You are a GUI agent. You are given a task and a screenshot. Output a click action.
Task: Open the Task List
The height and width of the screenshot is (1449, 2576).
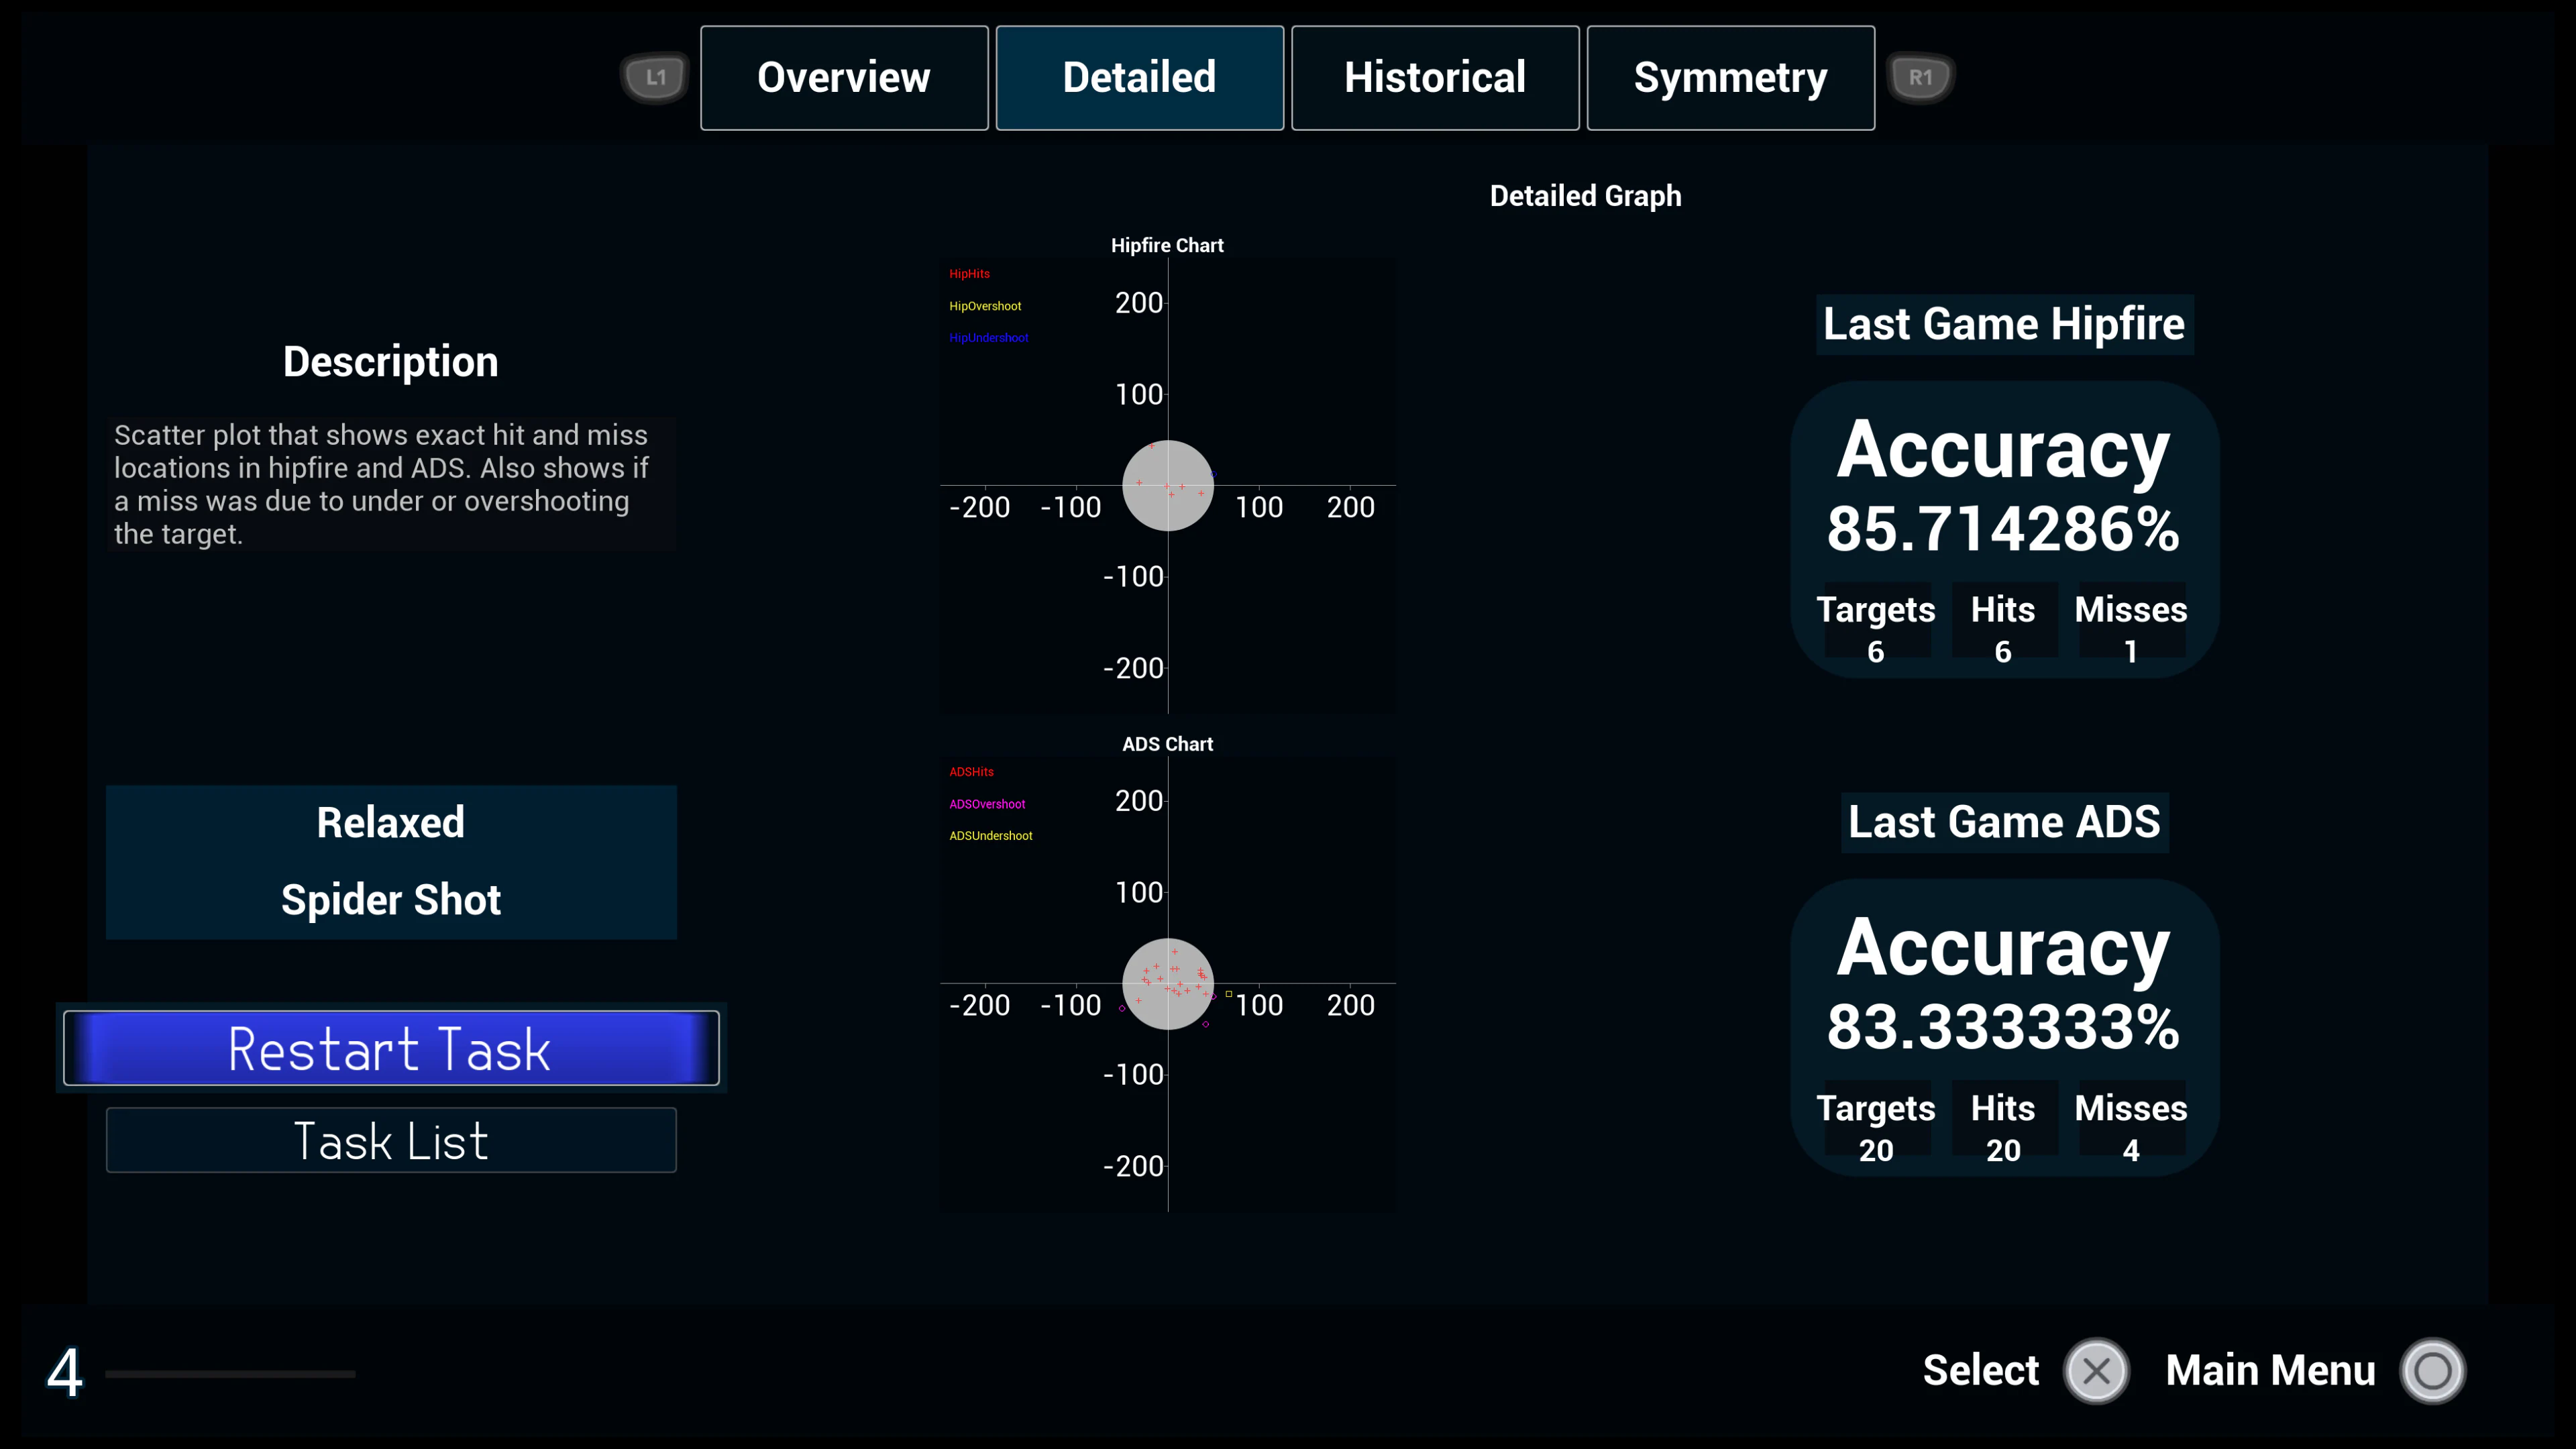click(390, 1139)
